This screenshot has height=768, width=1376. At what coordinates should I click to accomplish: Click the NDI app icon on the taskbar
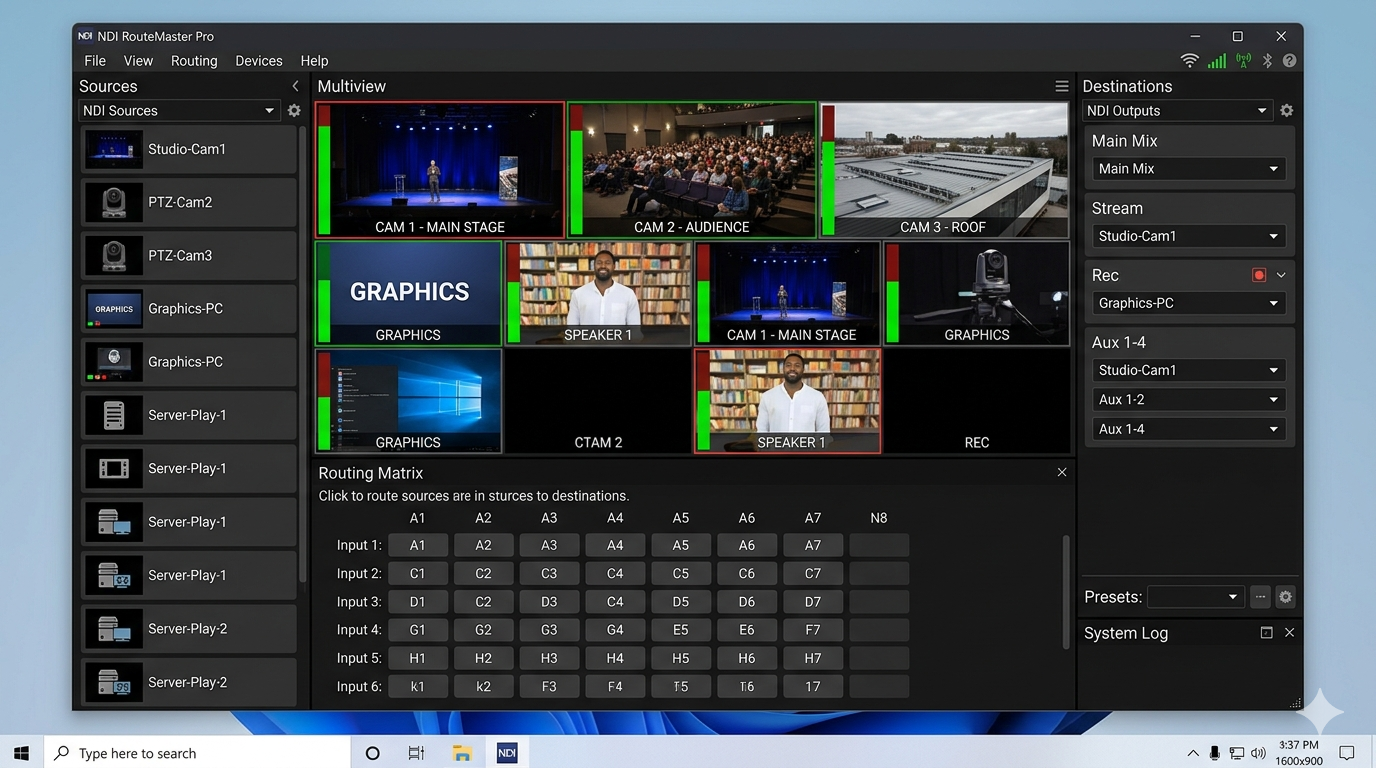click(x=507, y=753)
